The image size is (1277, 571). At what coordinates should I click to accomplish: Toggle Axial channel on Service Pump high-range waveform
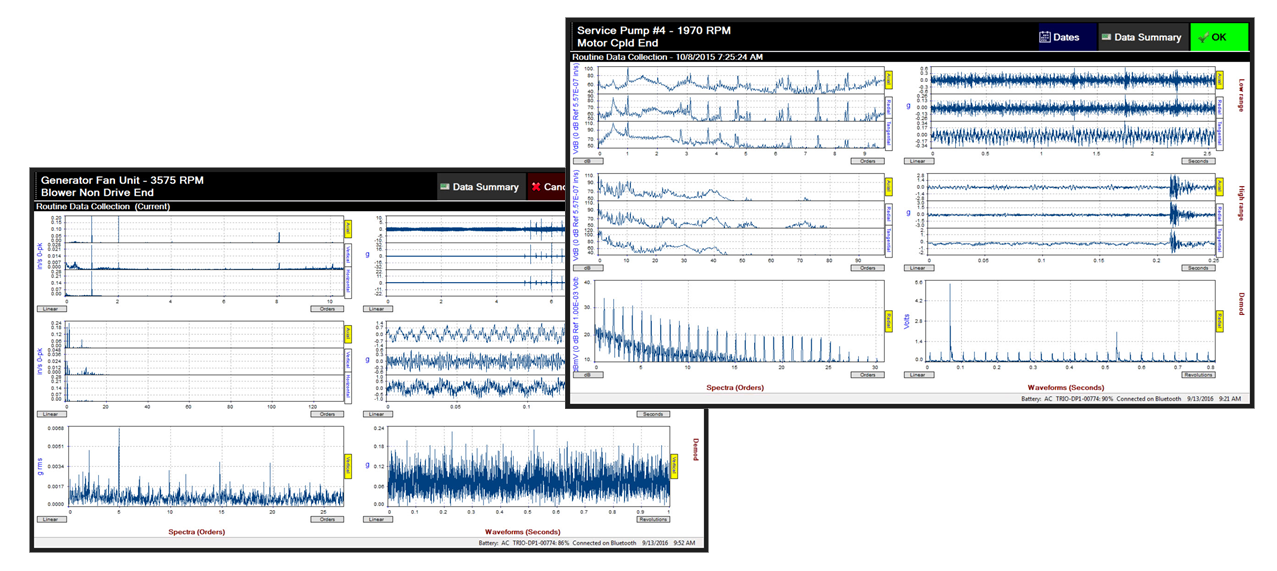[x=1220, y=185]
